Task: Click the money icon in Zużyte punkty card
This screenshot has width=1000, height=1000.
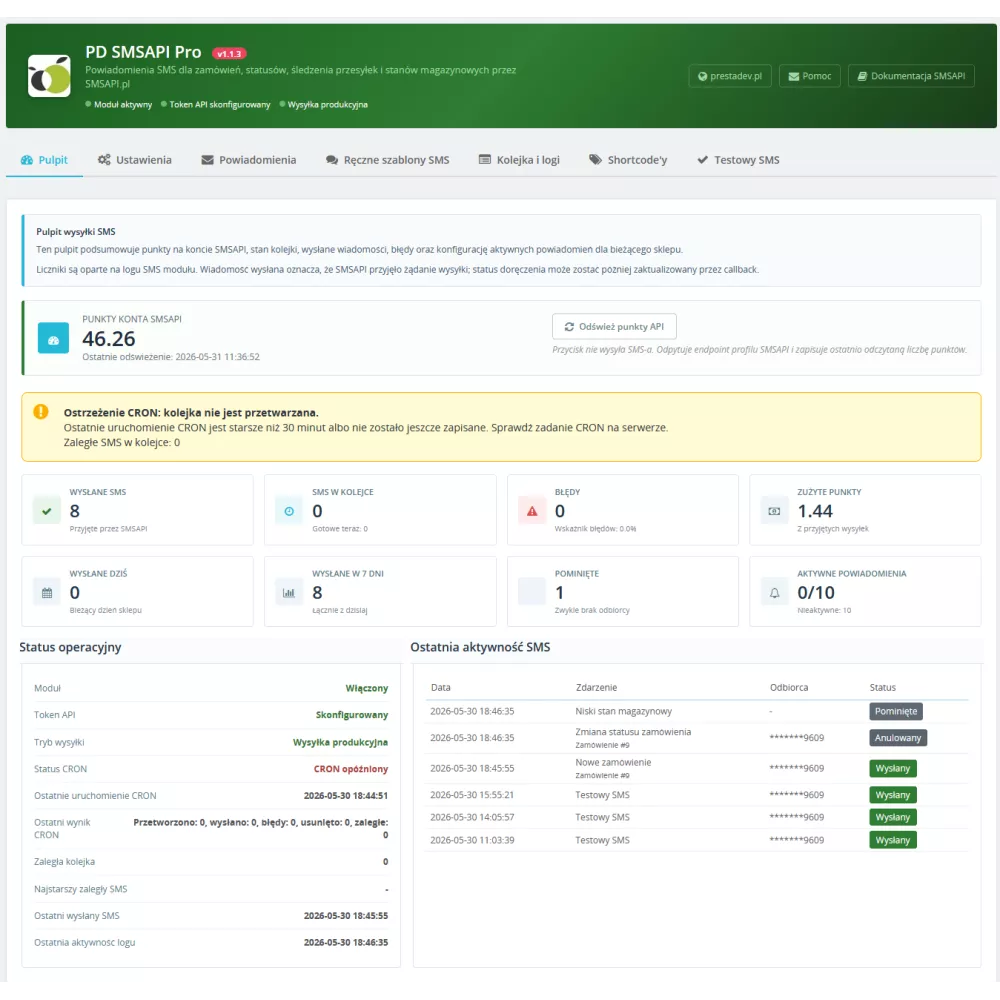Action: pyautogui.click(x=774, y=511)
